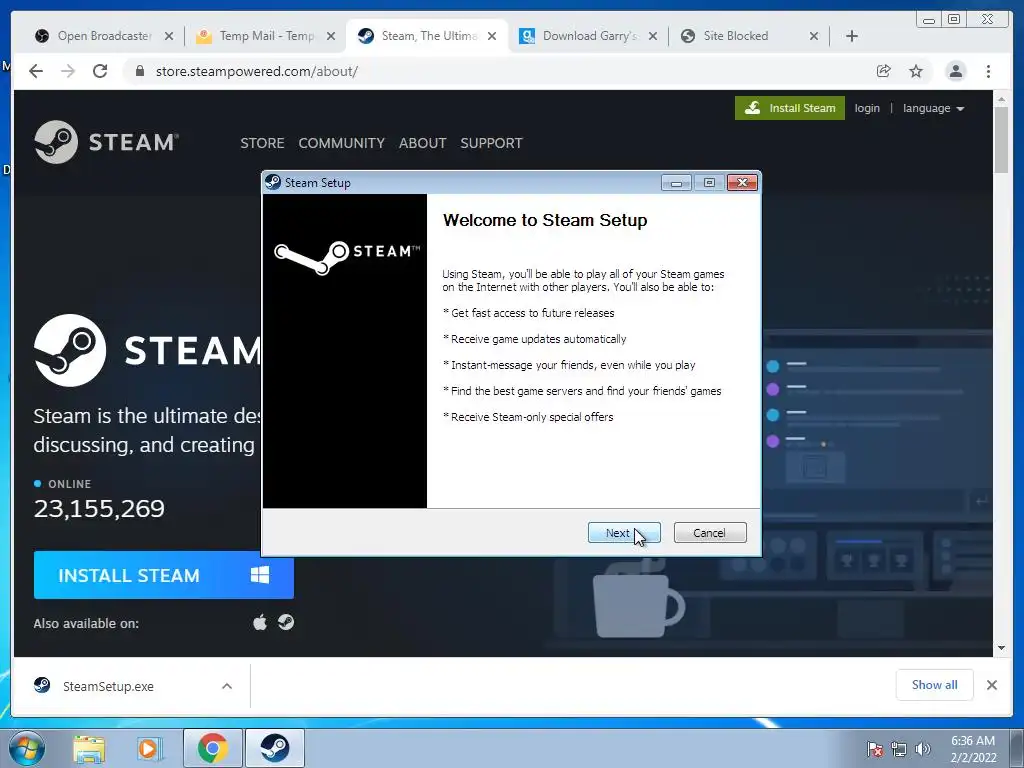Open SUPPORT menu on Steam site
This screenshot has width=1024, height=768.
click(x=491, y=143)
